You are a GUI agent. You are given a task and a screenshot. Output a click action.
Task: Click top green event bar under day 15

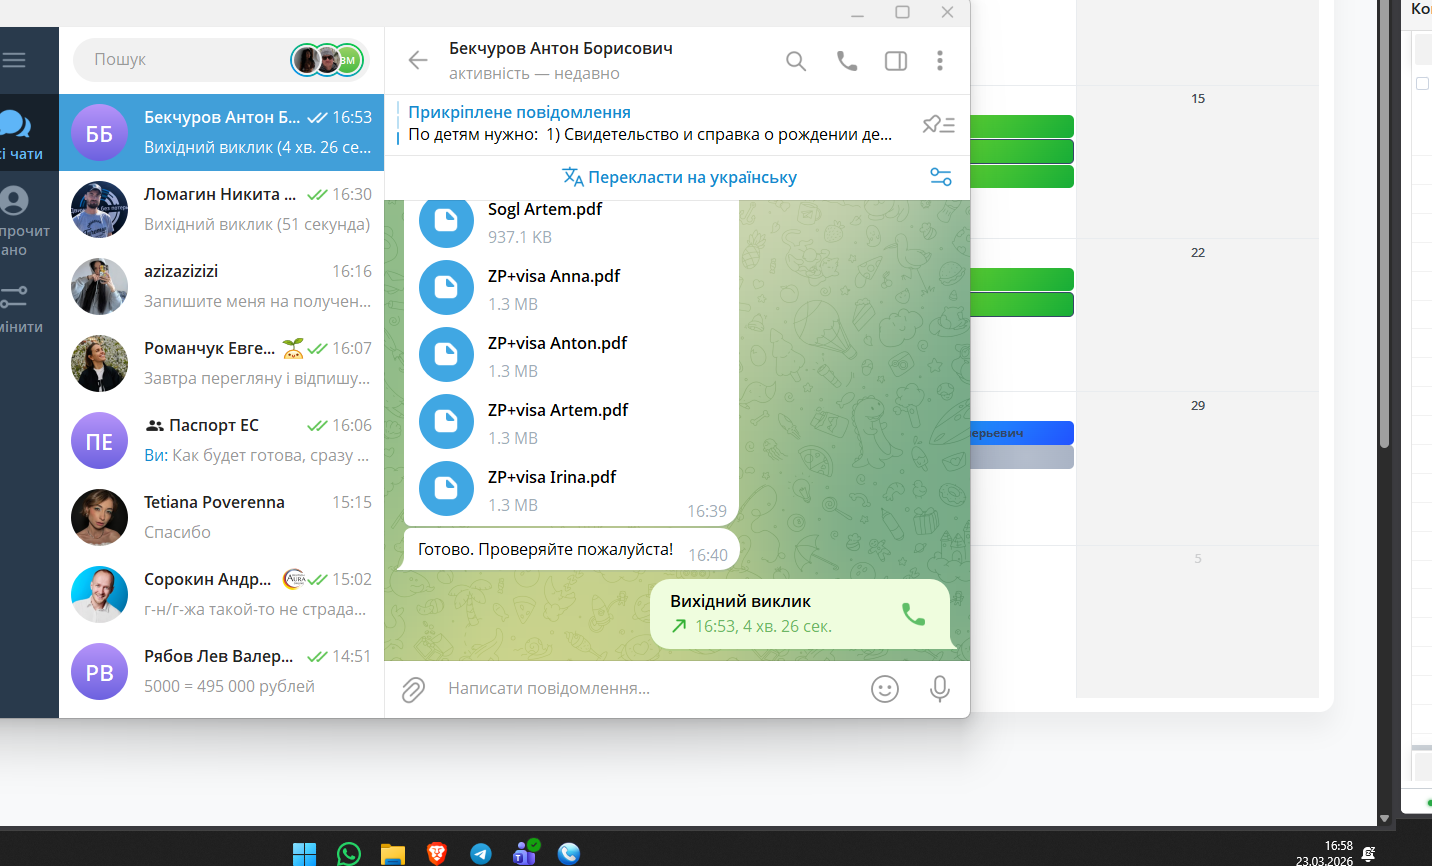1022,126
